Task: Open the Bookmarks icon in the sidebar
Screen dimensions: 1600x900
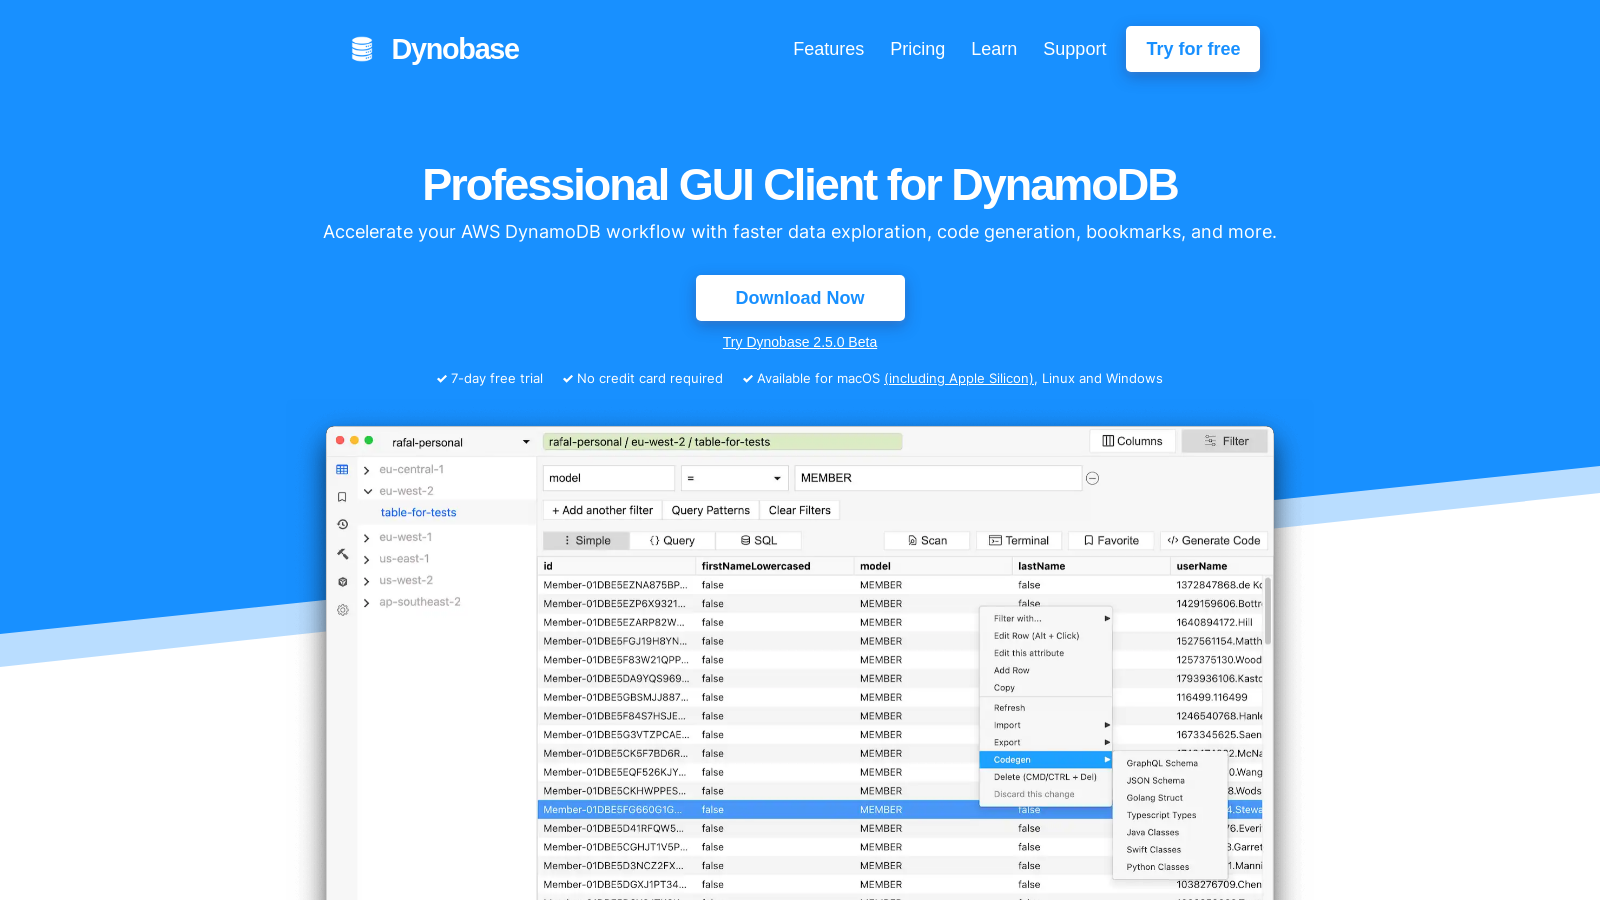Action: tap(342, 497)
